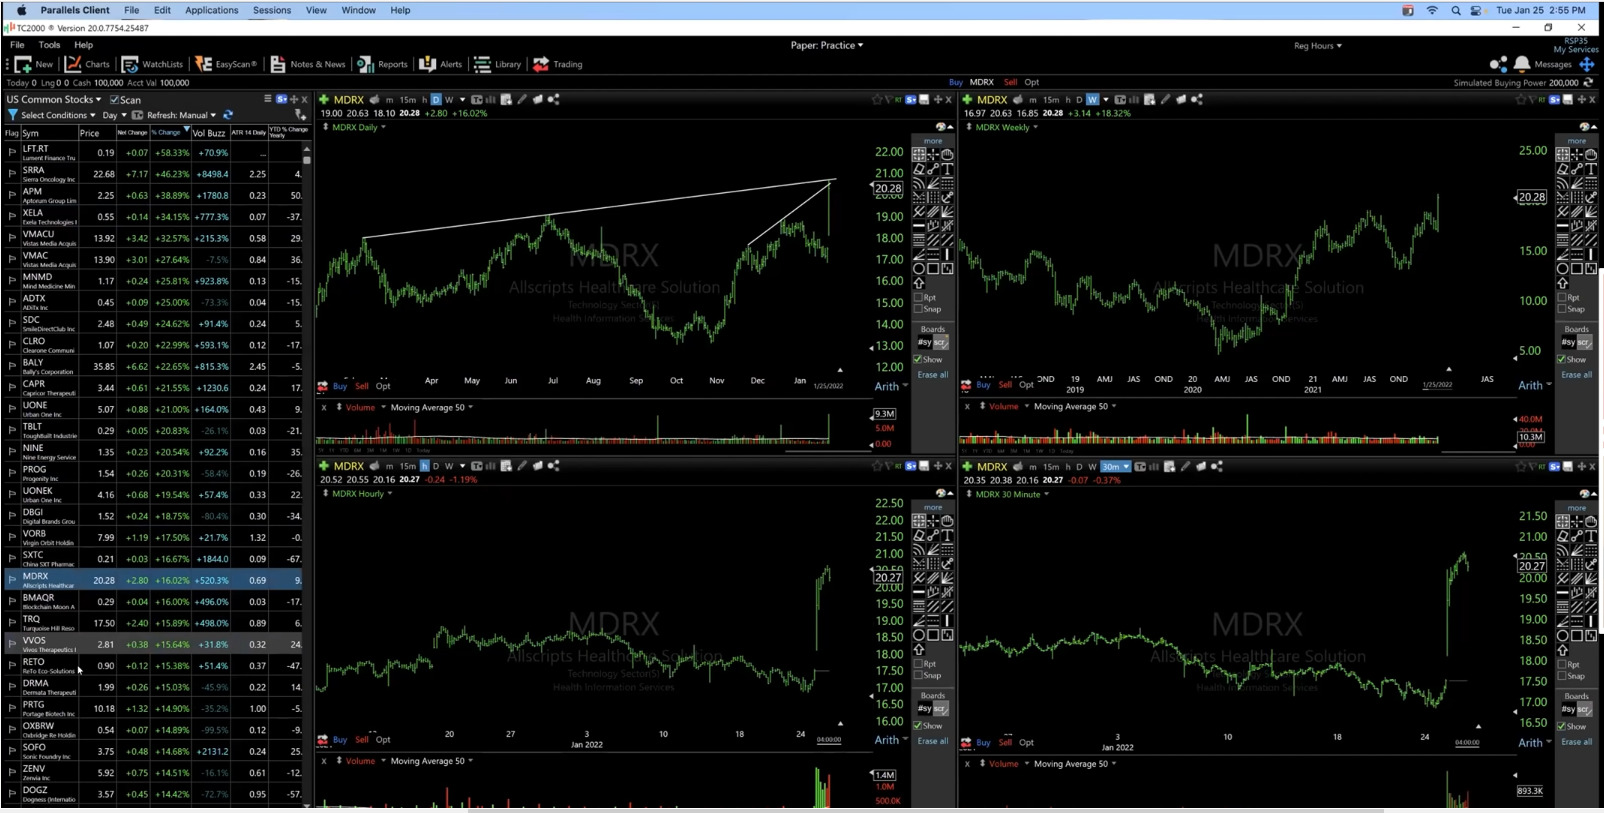This screenshot has height=813, width=1604.
Task: Open color palette icon on MDRX Daily chart
Action: 940,127
